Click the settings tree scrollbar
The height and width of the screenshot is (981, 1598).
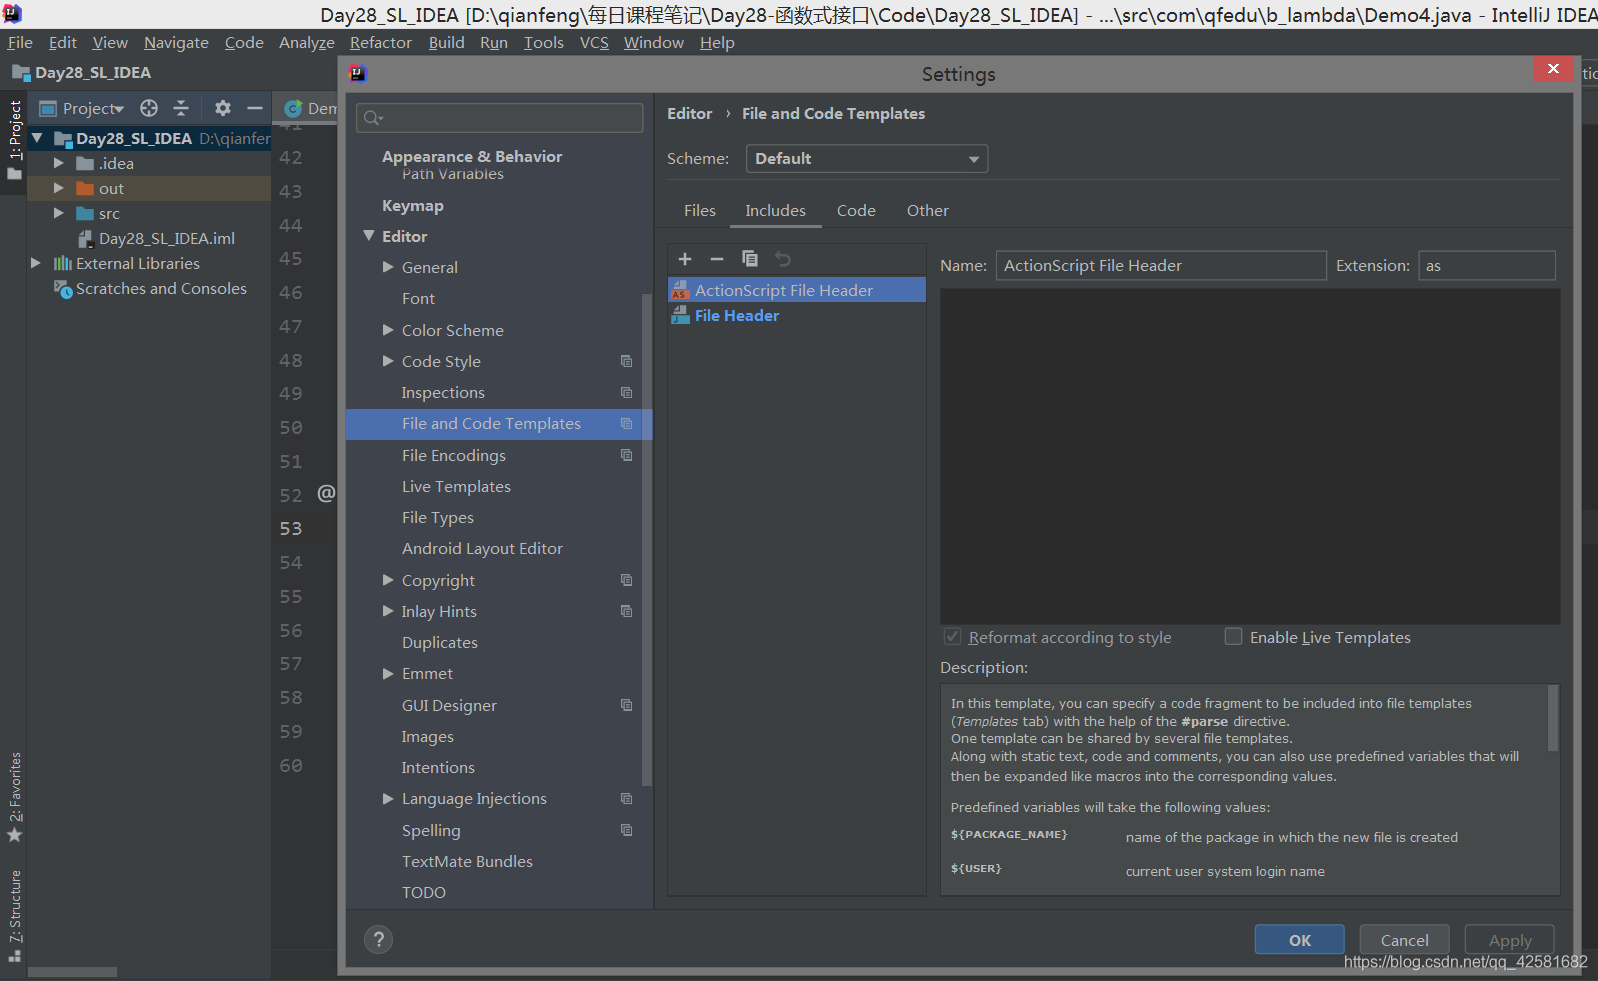coord(646,540)
